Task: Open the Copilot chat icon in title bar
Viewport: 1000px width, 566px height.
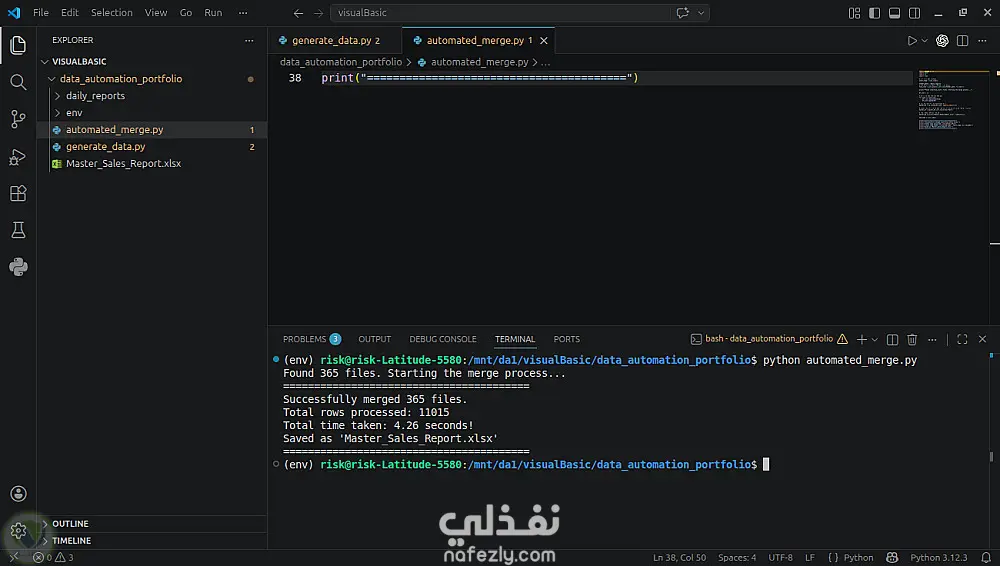Action: tap(682, 13)
